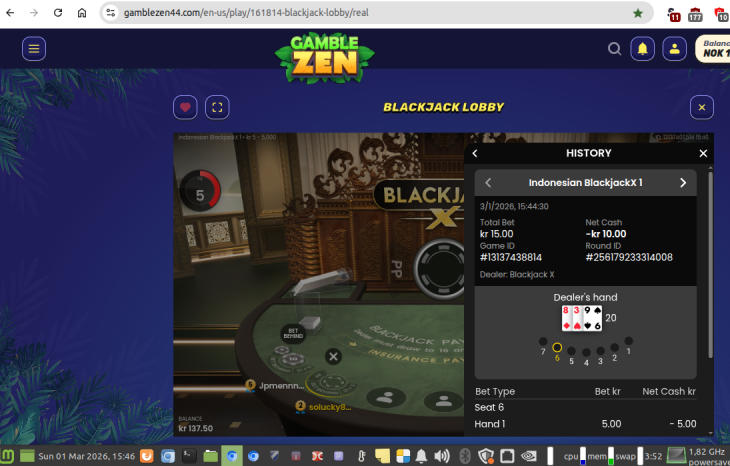This screenshot has width=730, height=466.
Task: Select highlighted seat 6 in dealer diagram
Action: (x=557, y=348)
